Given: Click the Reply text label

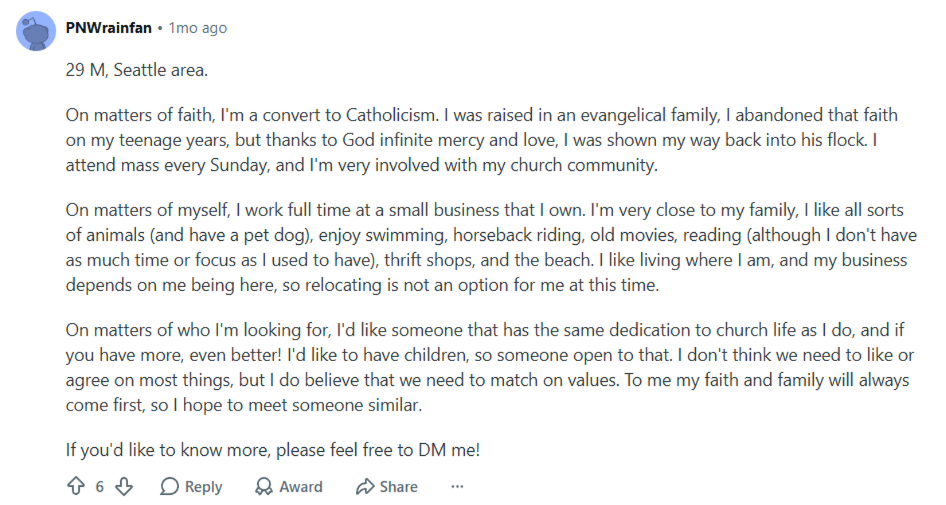Looking at the screenshot, I should [203, 486].
